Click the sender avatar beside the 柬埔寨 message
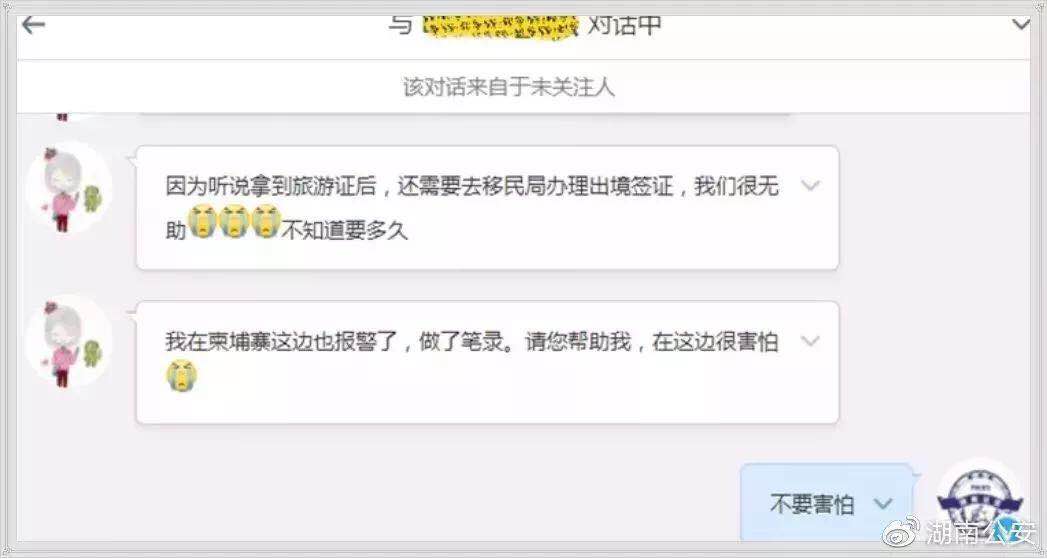Image resolution: width=1047 pixels, height=559 pixels. (68, 341)
